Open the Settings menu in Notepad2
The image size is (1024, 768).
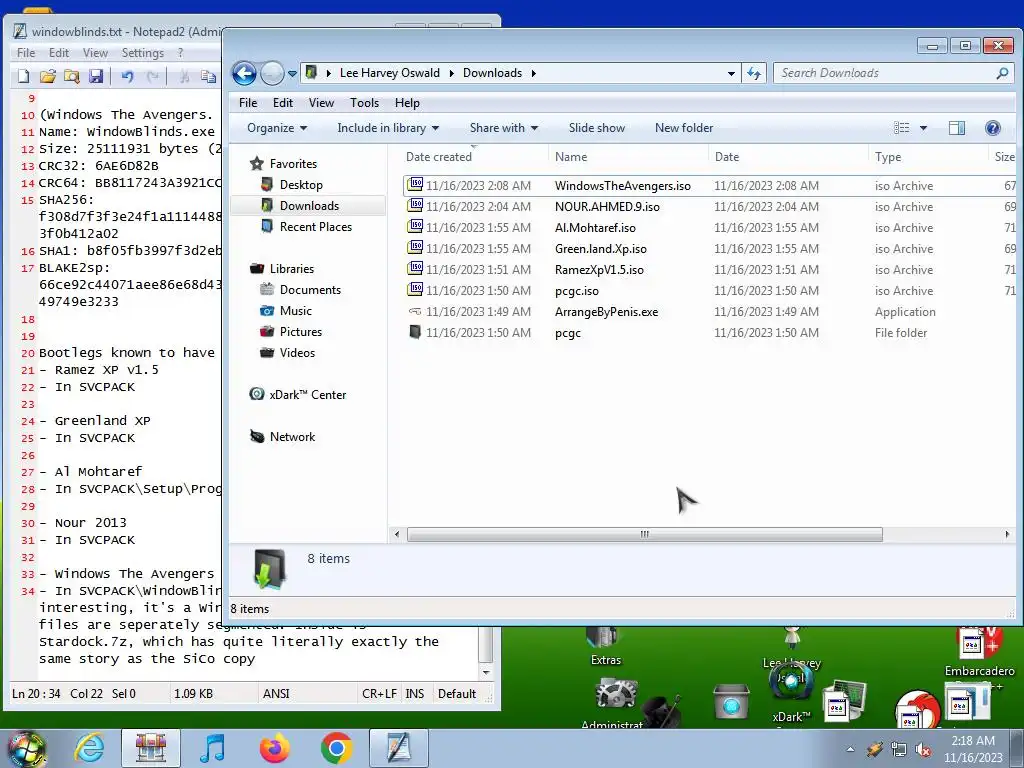pos(142,53)
